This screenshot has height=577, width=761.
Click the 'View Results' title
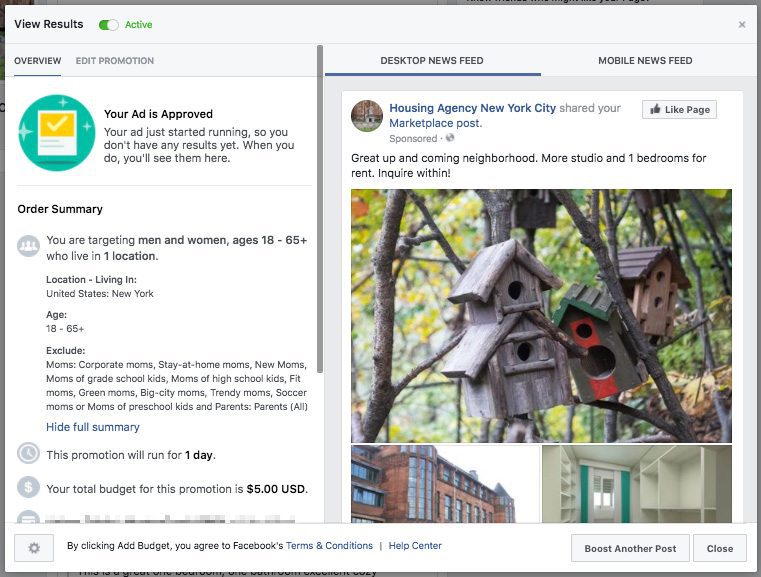click(49, 24)
